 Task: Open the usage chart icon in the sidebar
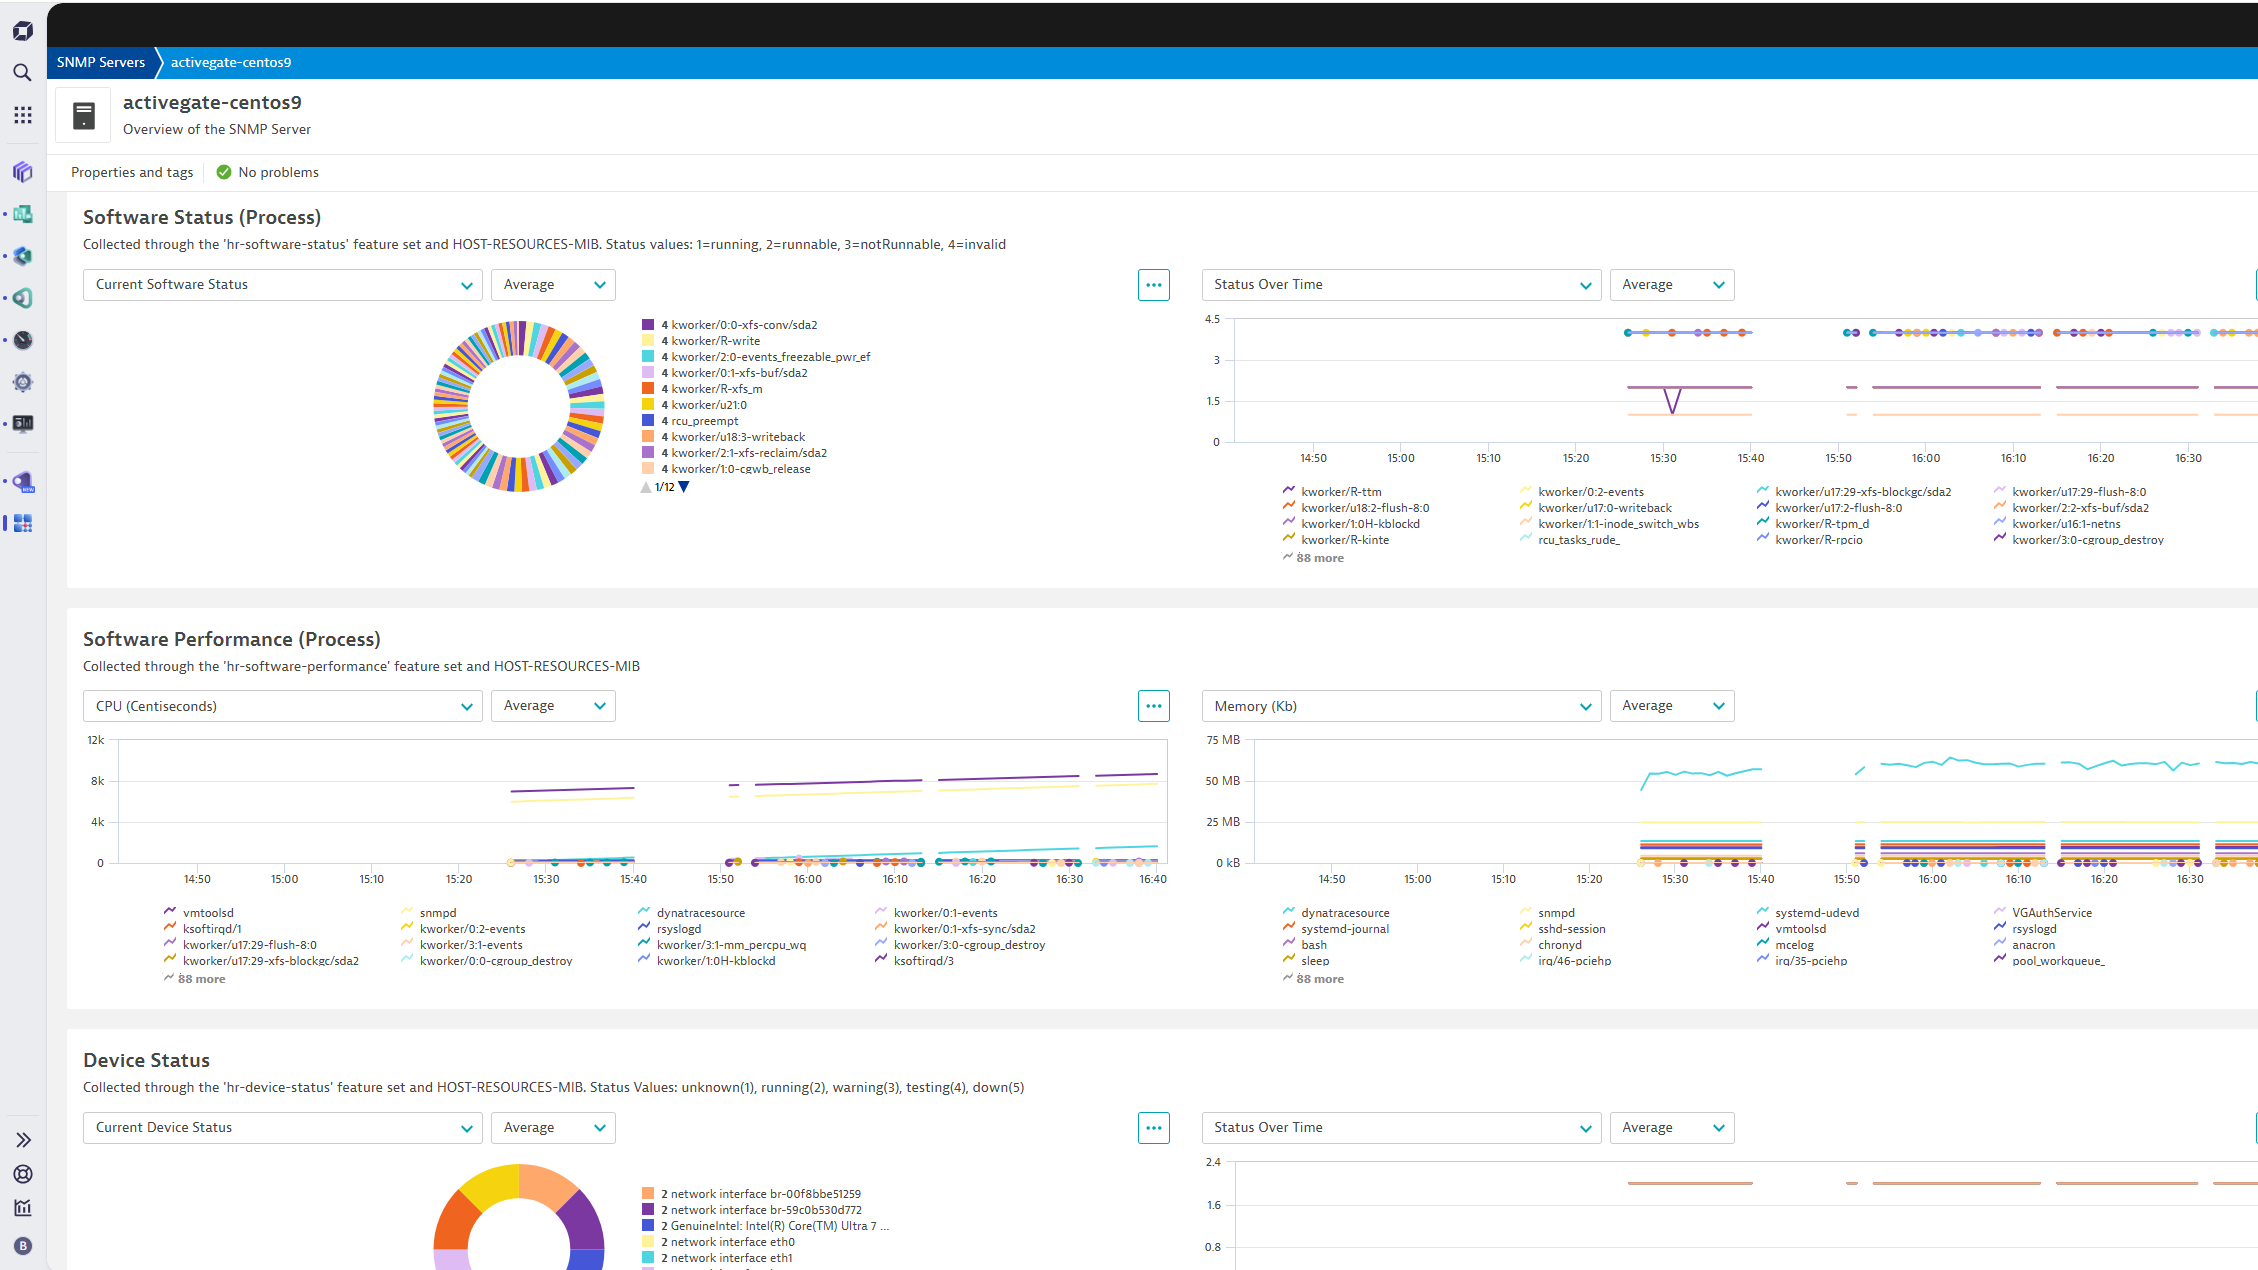pyautogui.click(x=22, y=1207)
